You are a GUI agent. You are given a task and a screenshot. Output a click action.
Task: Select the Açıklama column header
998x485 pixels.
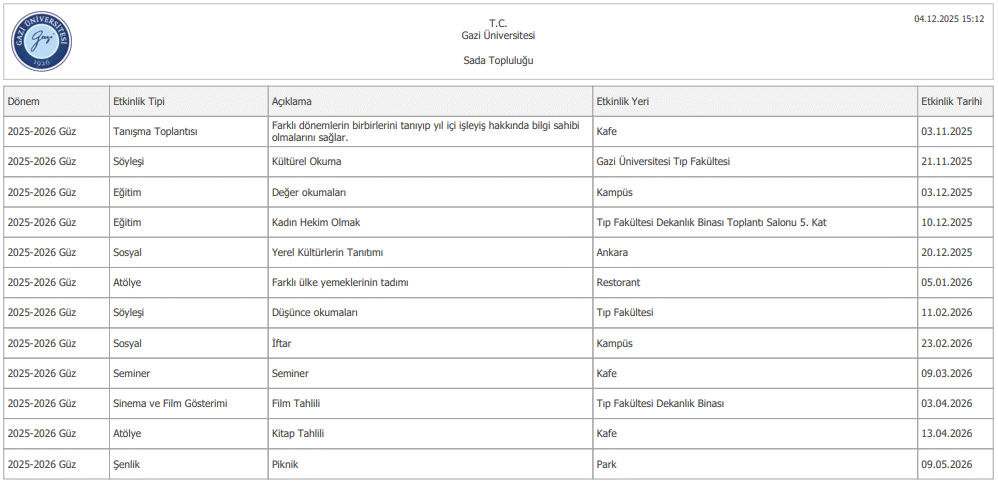click(x=292, y=101)
